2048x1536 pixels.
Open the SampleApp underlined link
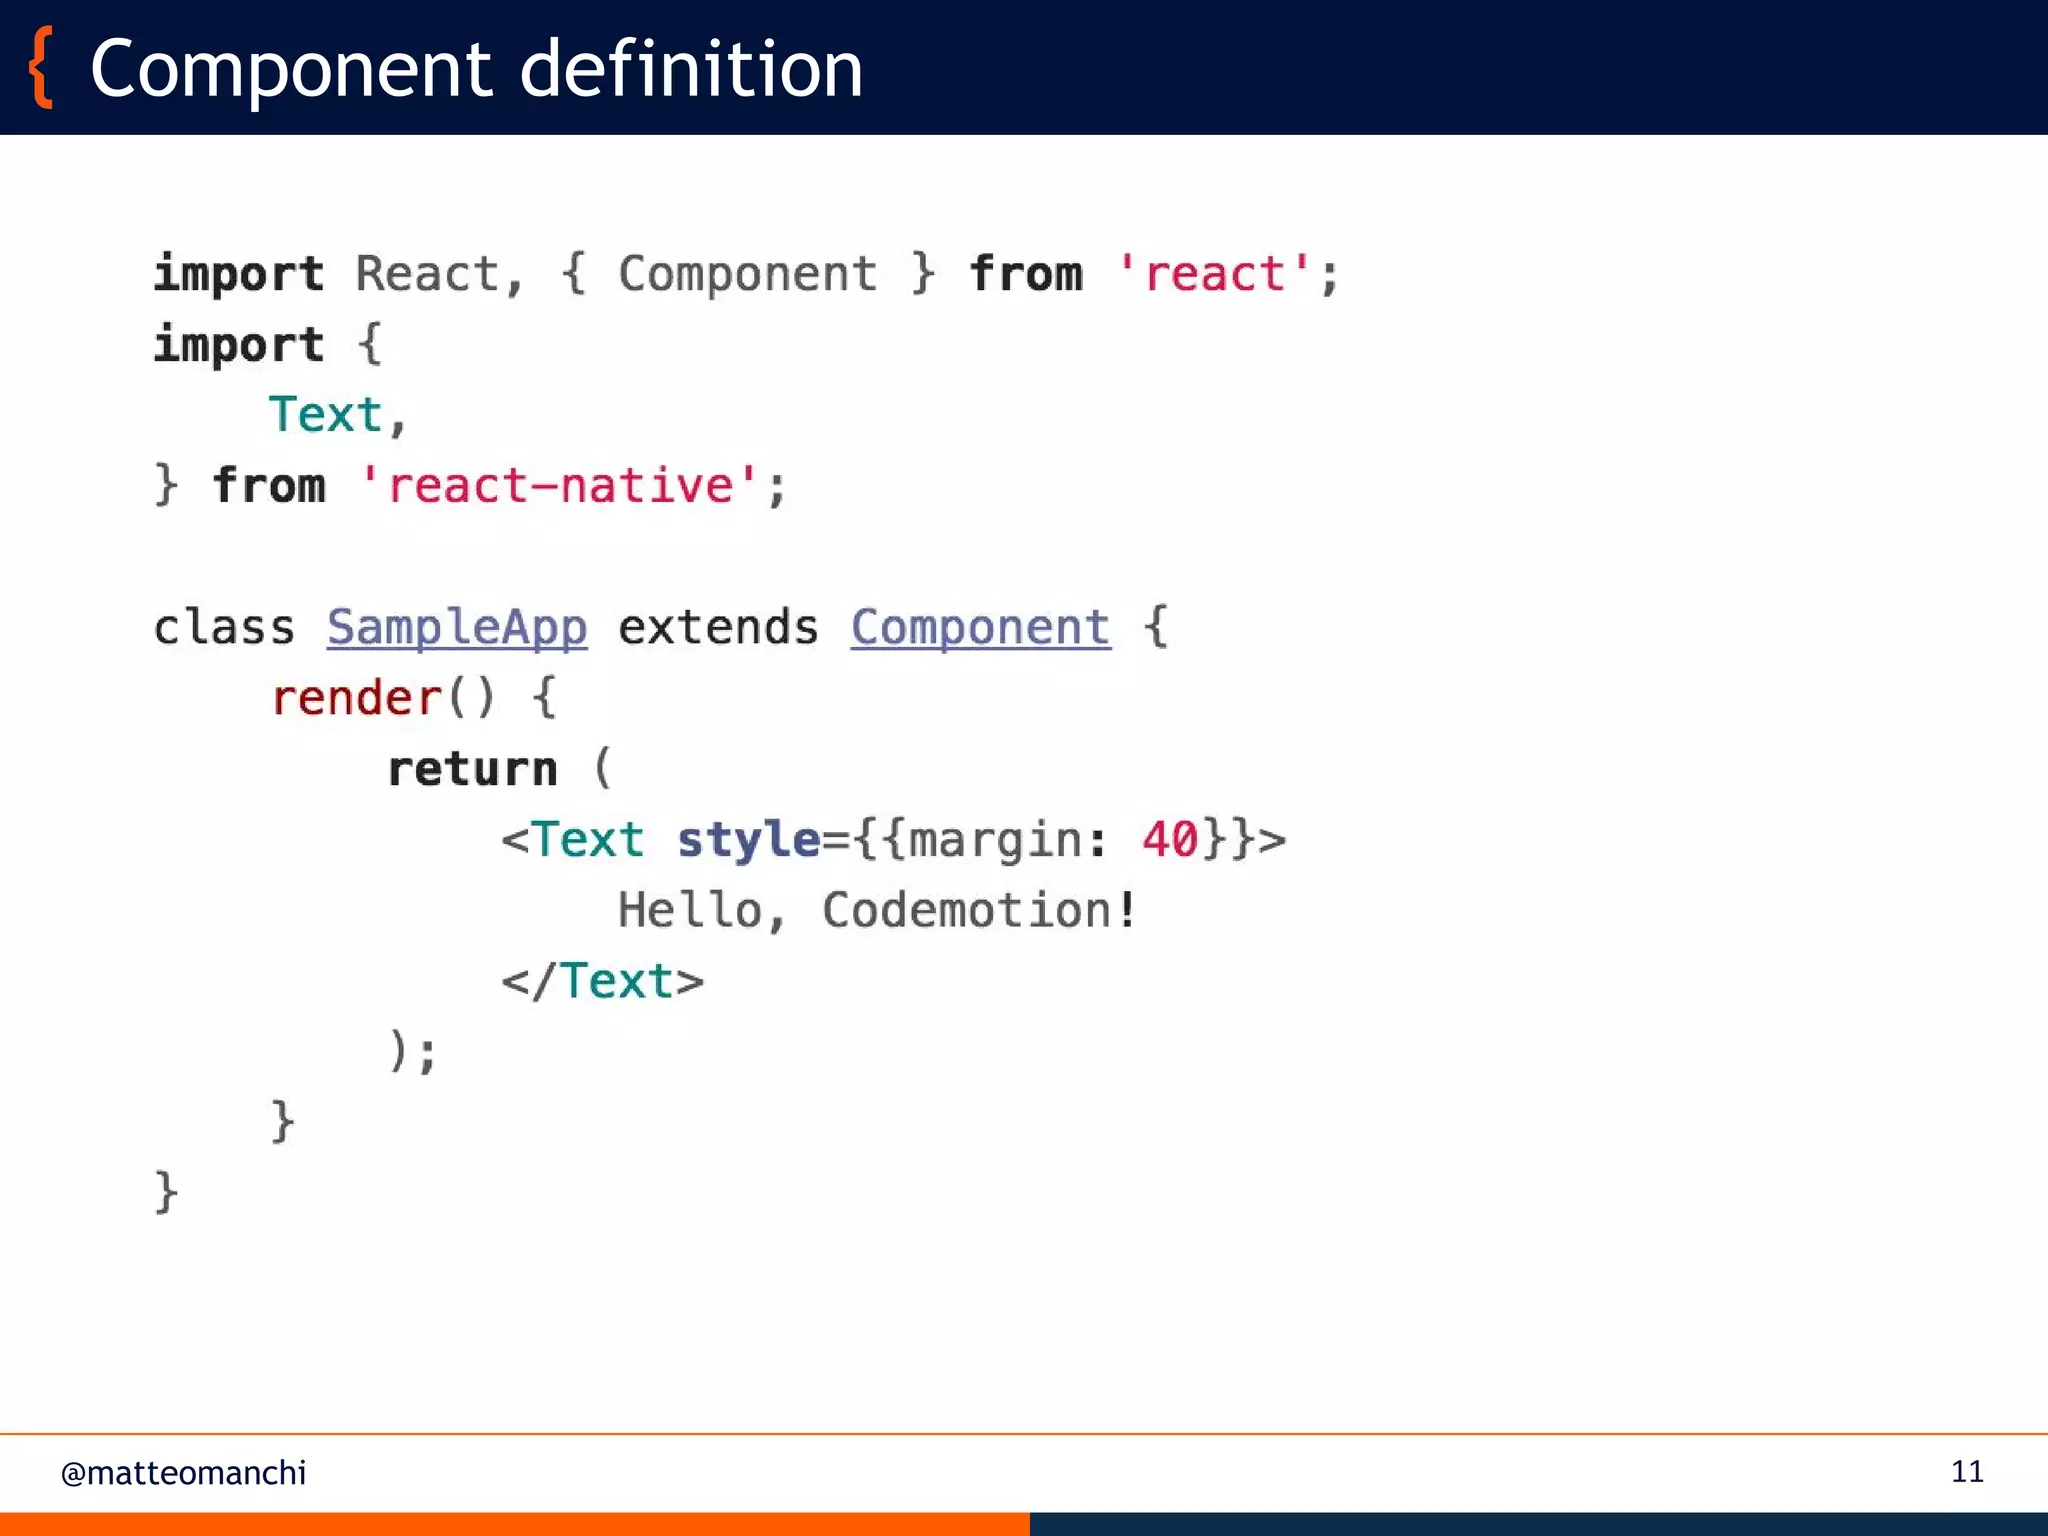(x=457, y=629)
